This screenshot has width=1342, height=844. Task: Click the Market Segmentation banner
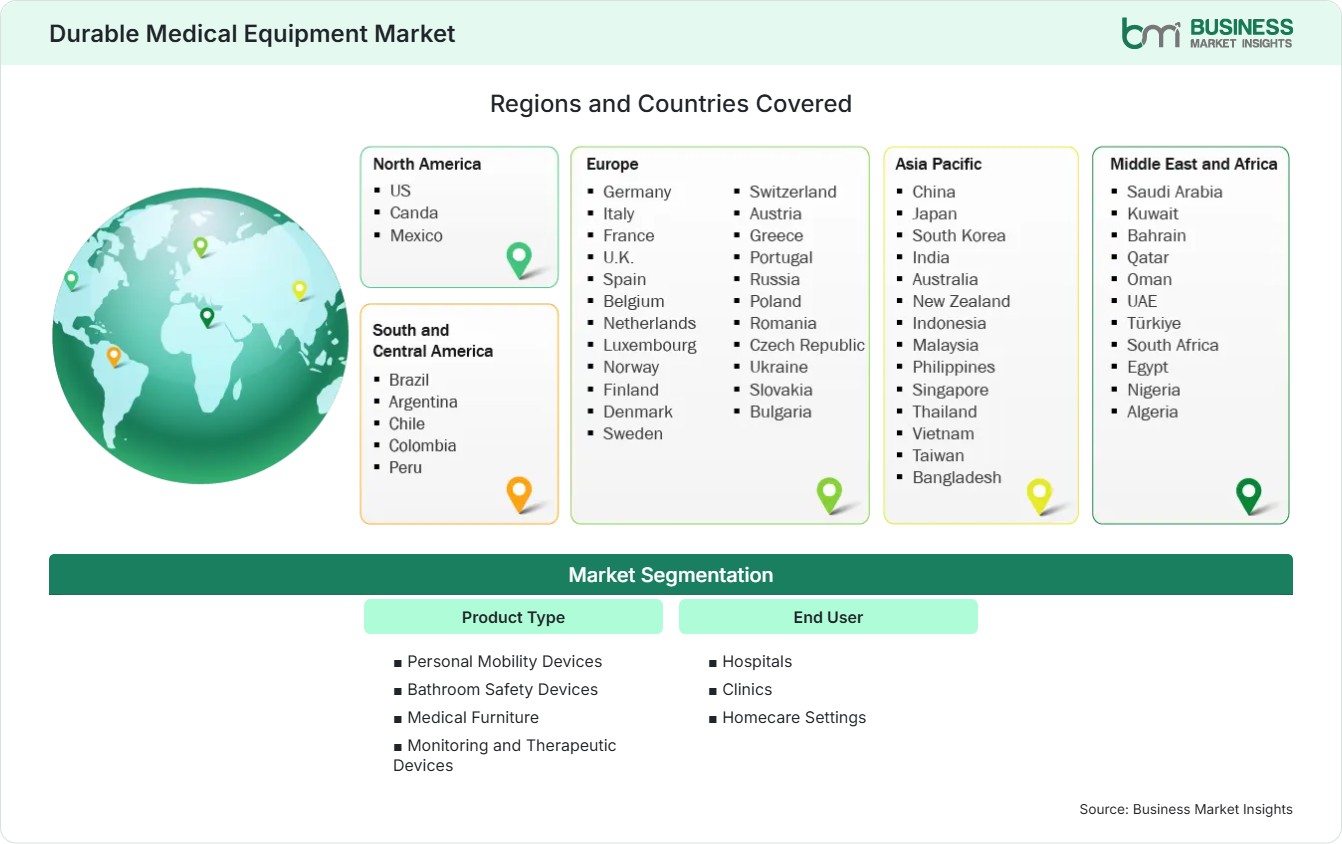[x=671, y=575]
